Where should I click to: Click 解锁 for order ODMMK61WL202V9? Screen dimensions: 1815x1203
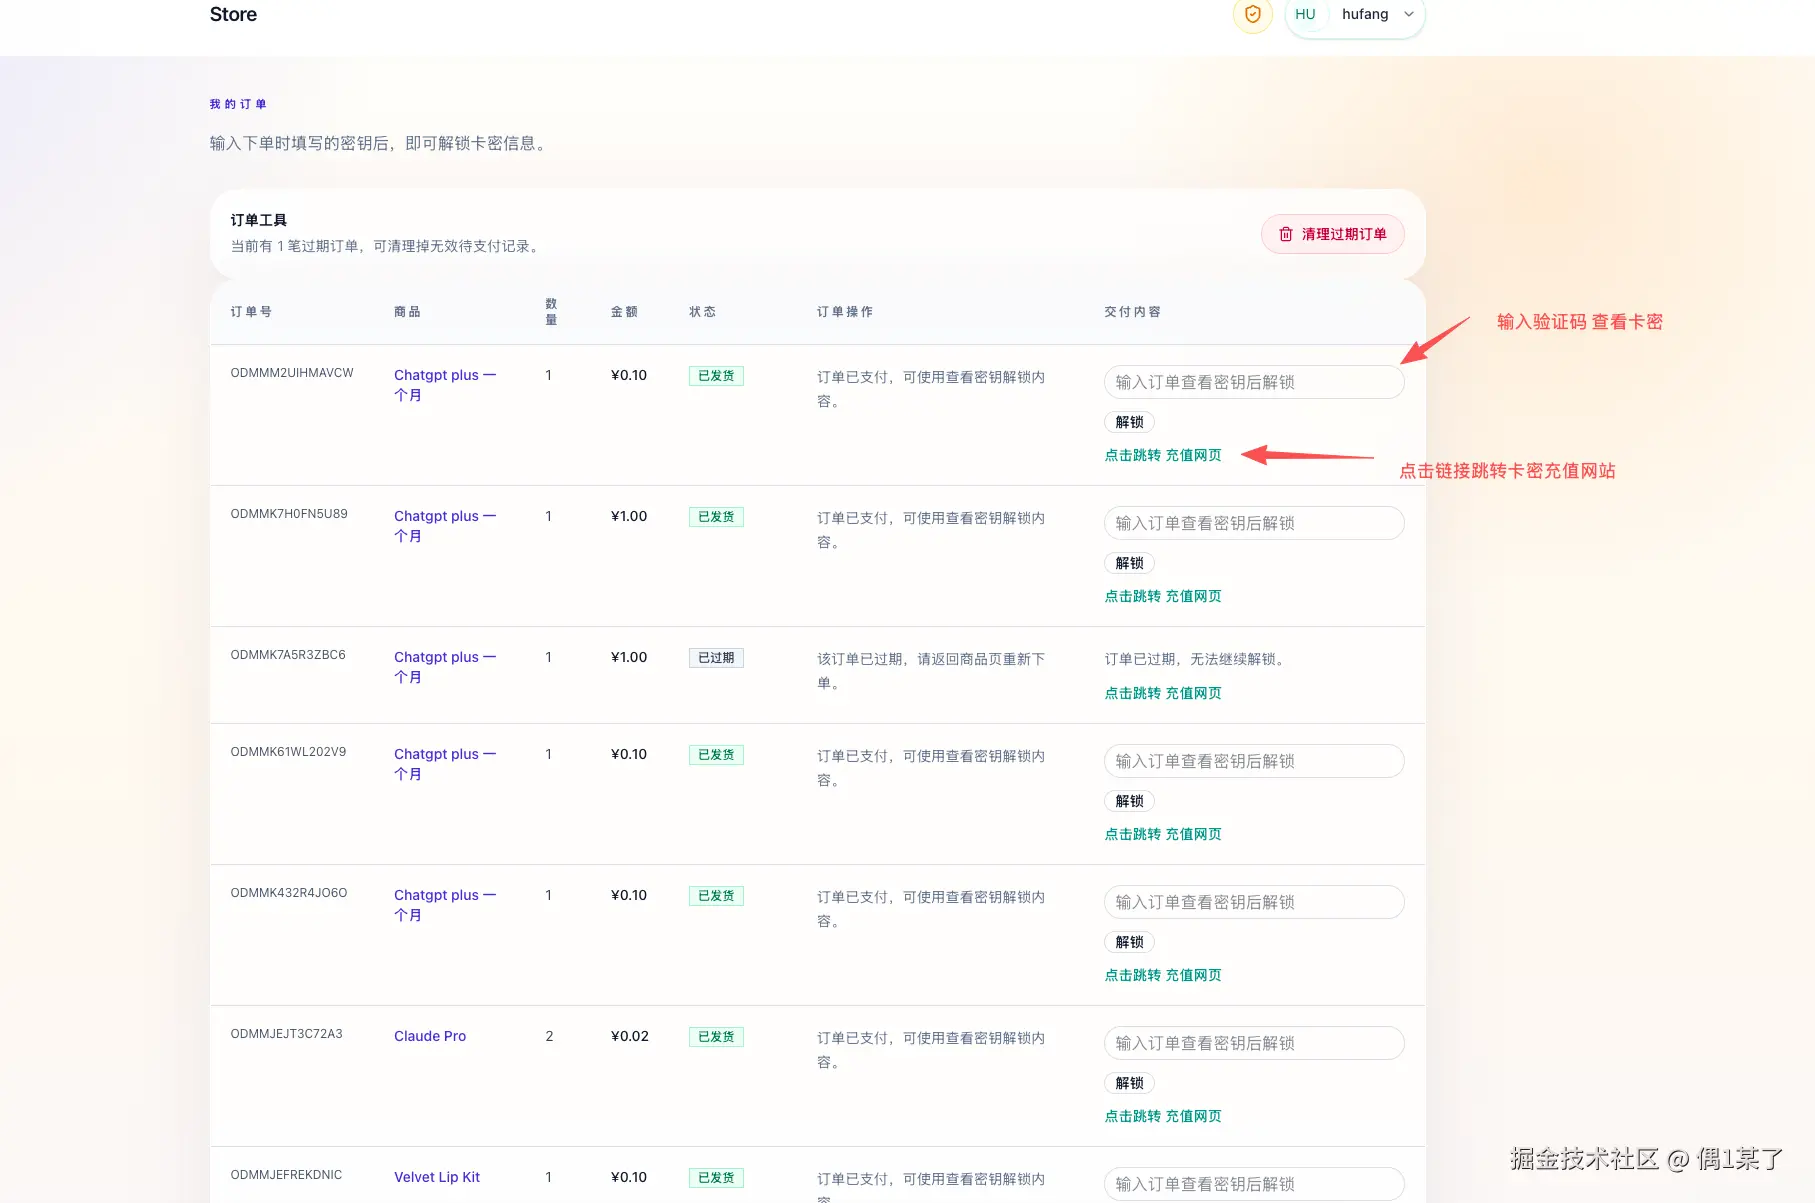coord(1129,801)
